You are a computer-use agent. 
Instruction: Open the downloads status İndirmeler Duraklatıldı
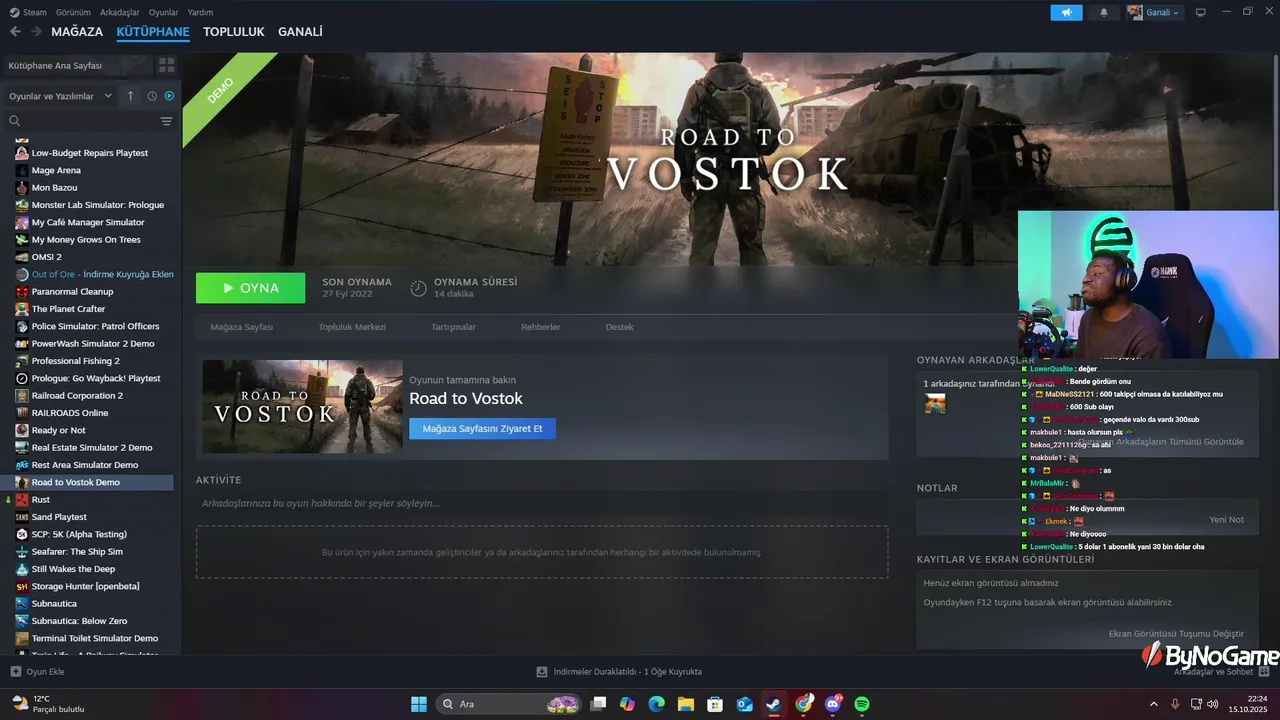619,672
